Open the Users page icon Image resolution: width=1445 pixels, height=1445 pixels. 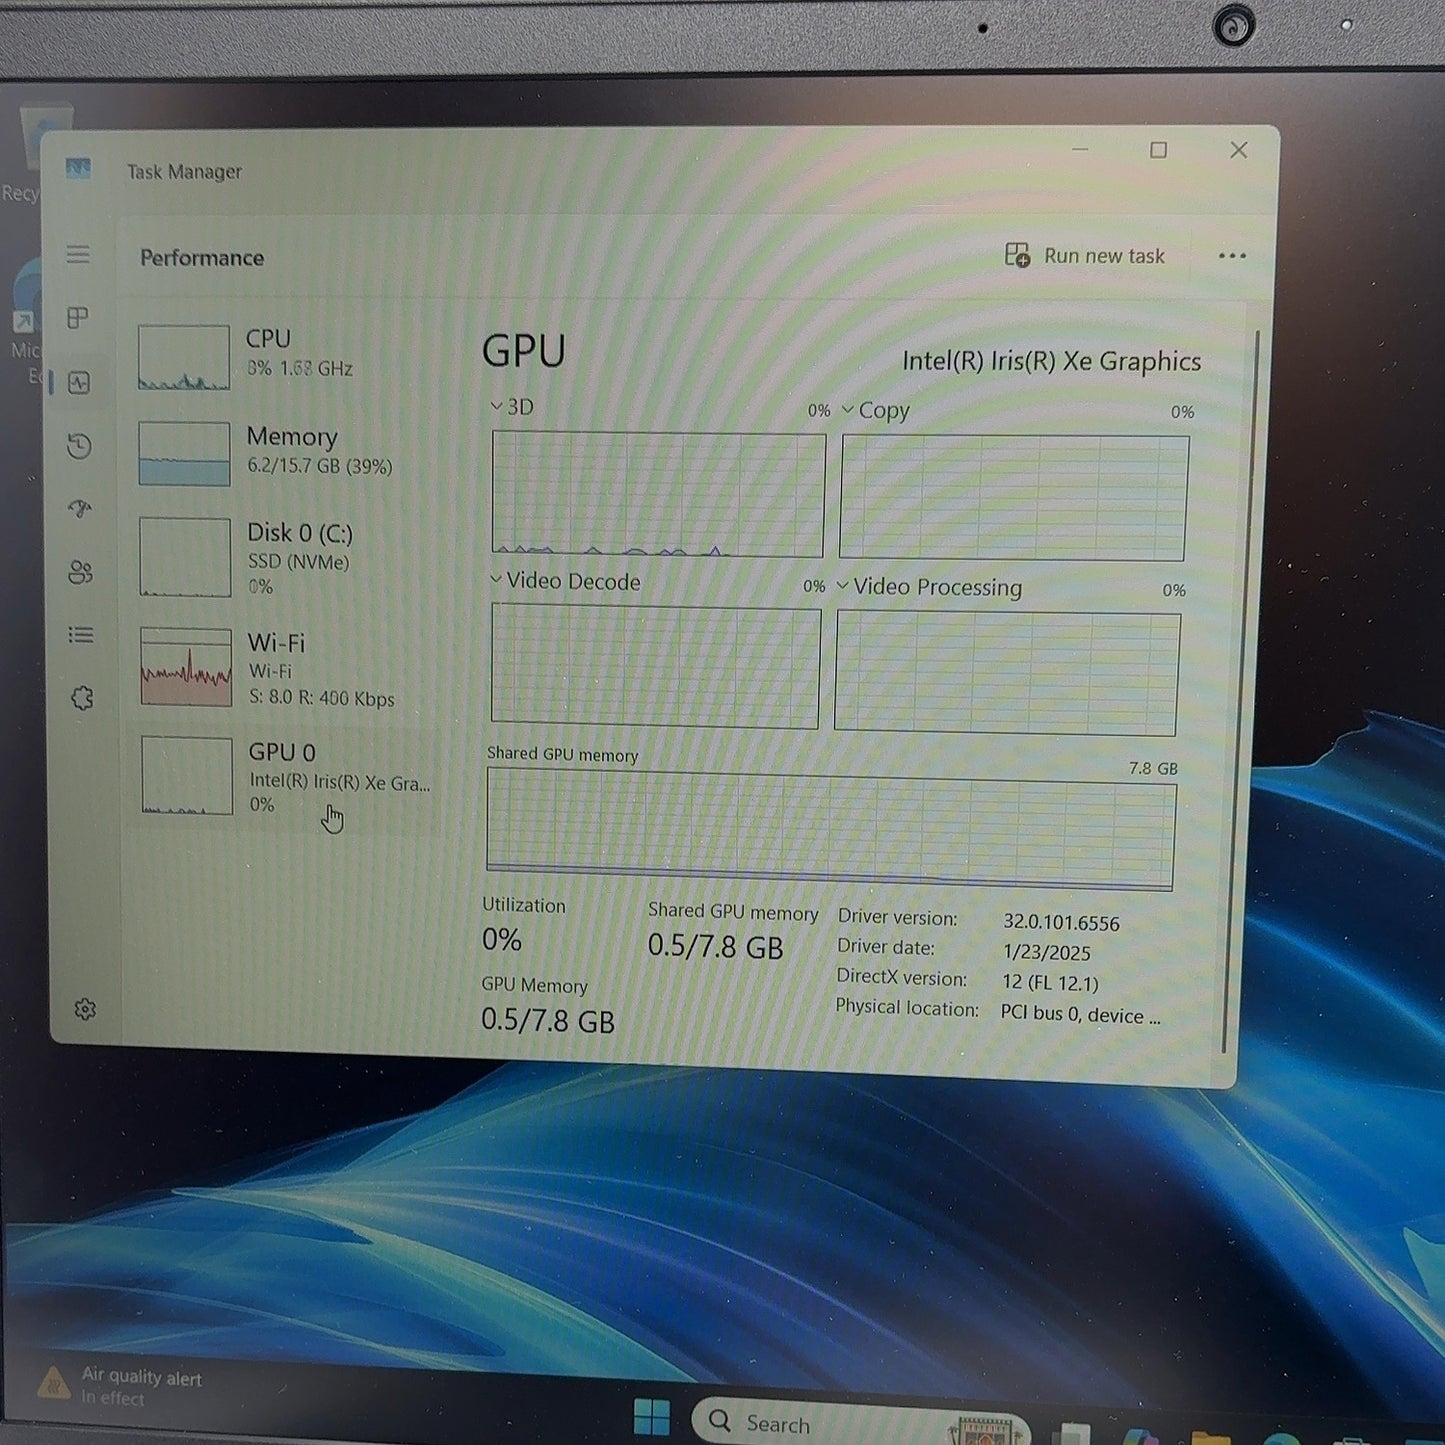(80, 572)
